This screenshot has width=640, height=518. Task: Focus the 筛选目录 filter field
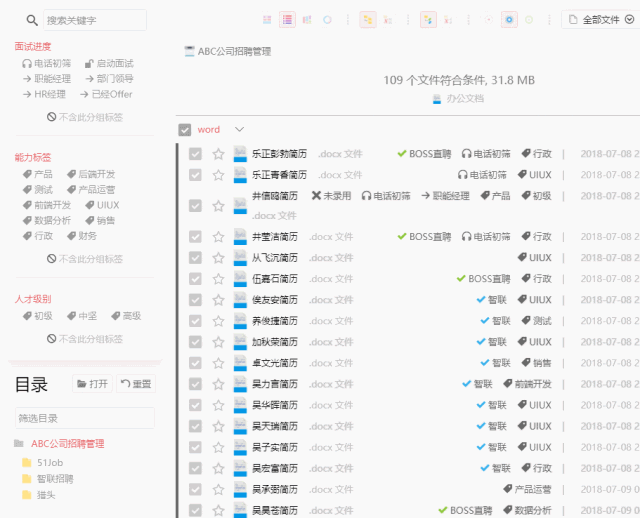pos(85,418)
